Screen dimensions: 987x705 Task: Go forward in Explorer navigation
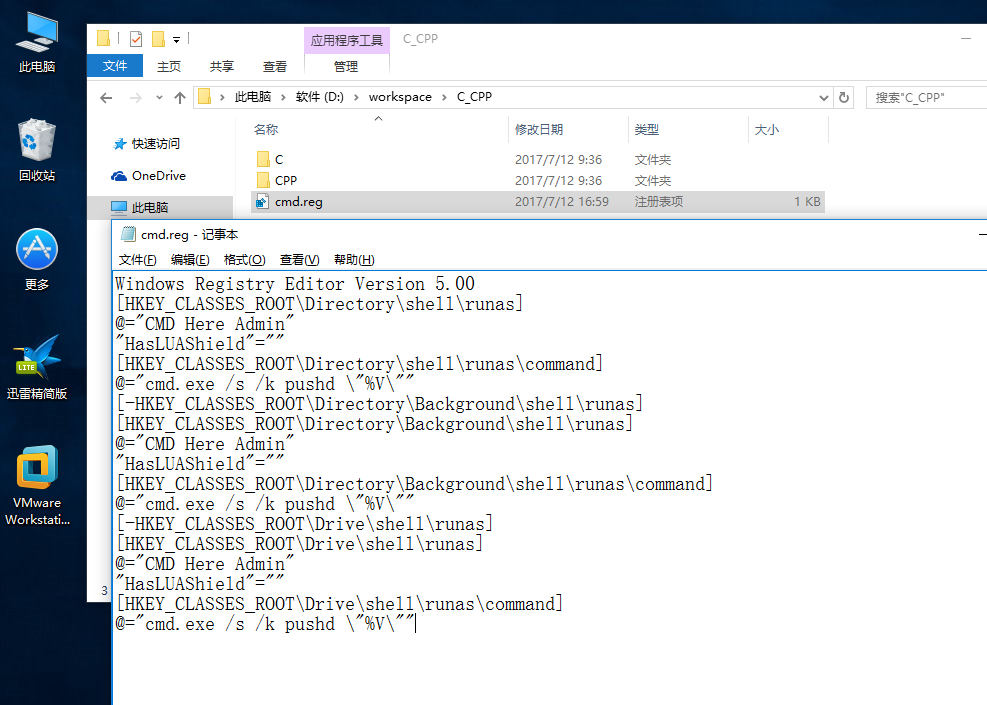pos(135,98)
